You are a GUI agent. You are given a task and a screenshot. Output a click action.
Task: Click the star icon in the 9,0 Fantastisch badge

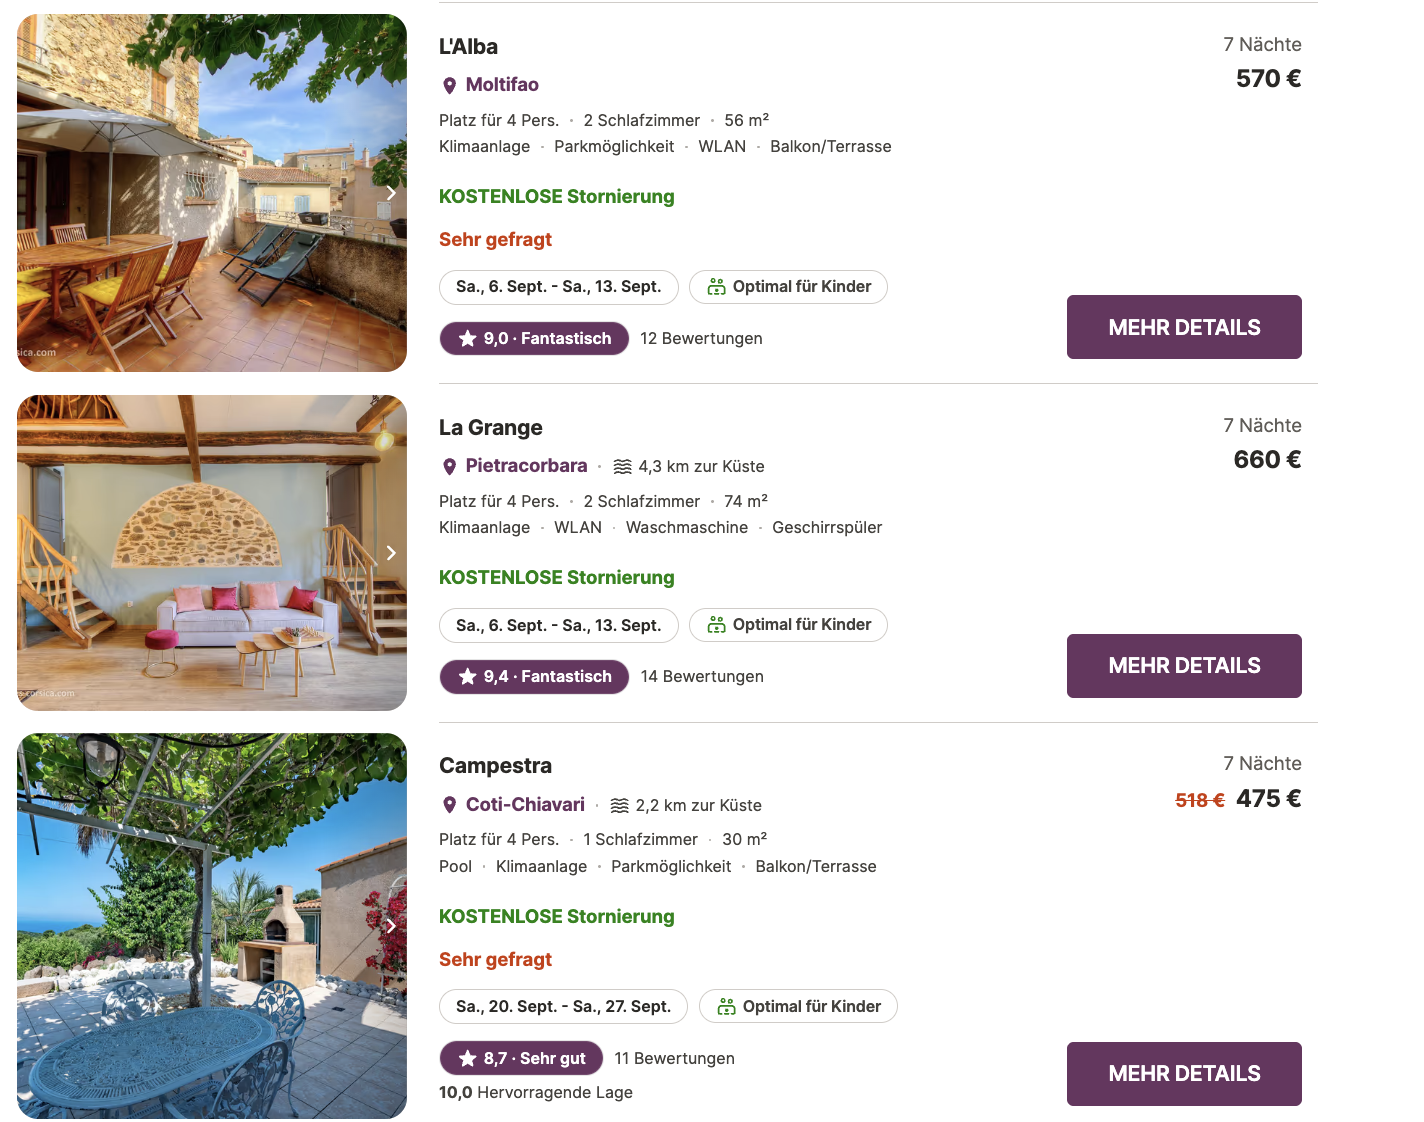(467, 339)
